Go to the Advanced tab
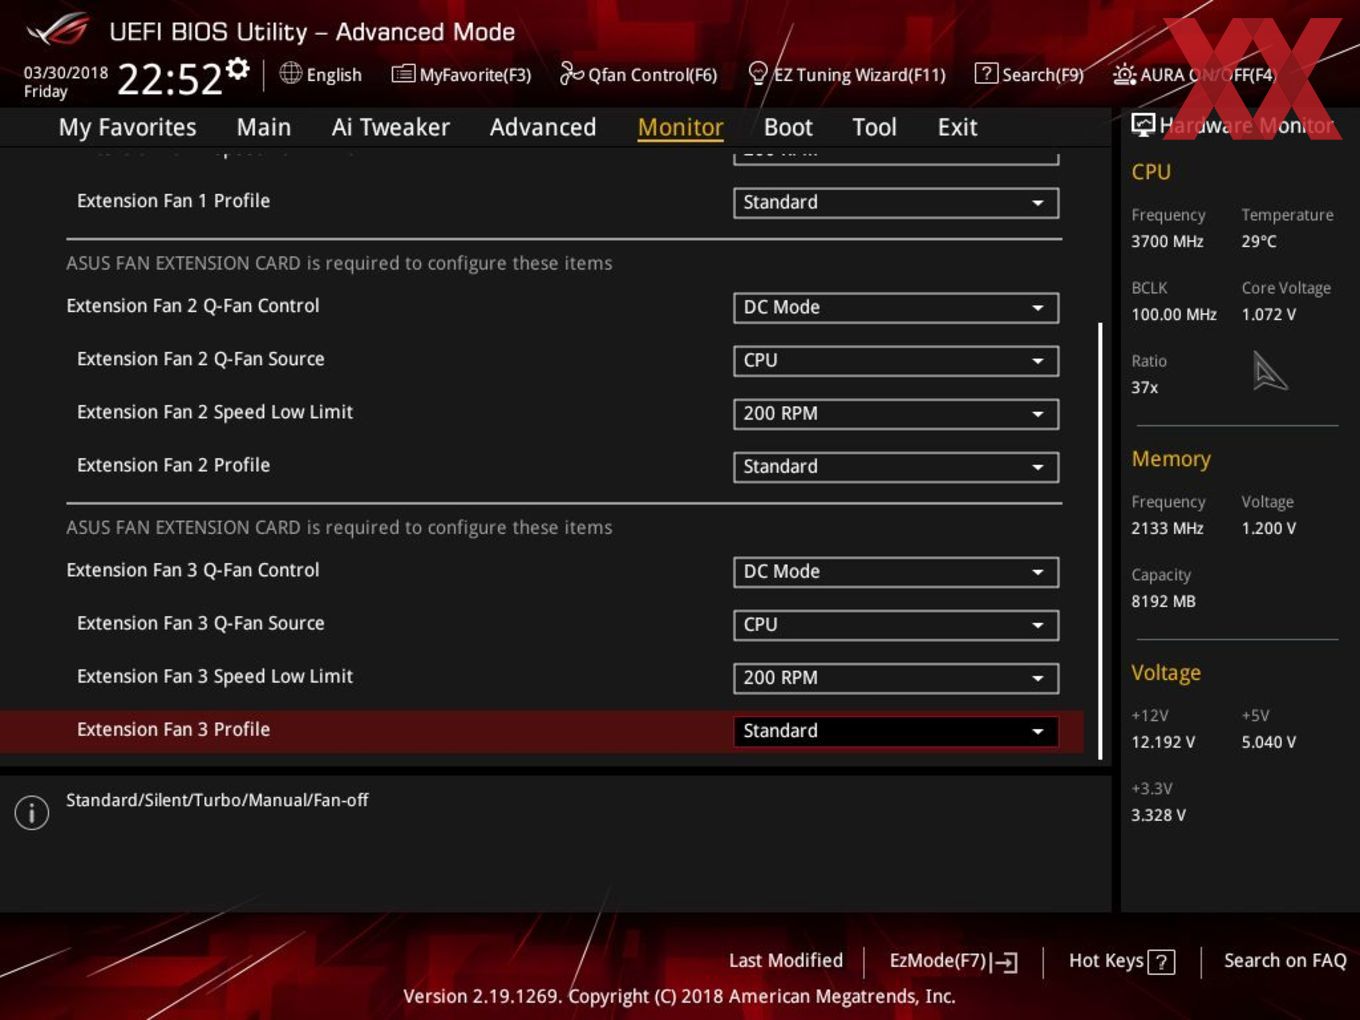The height and width of the screenshot is (1020, 1360). 543,127
